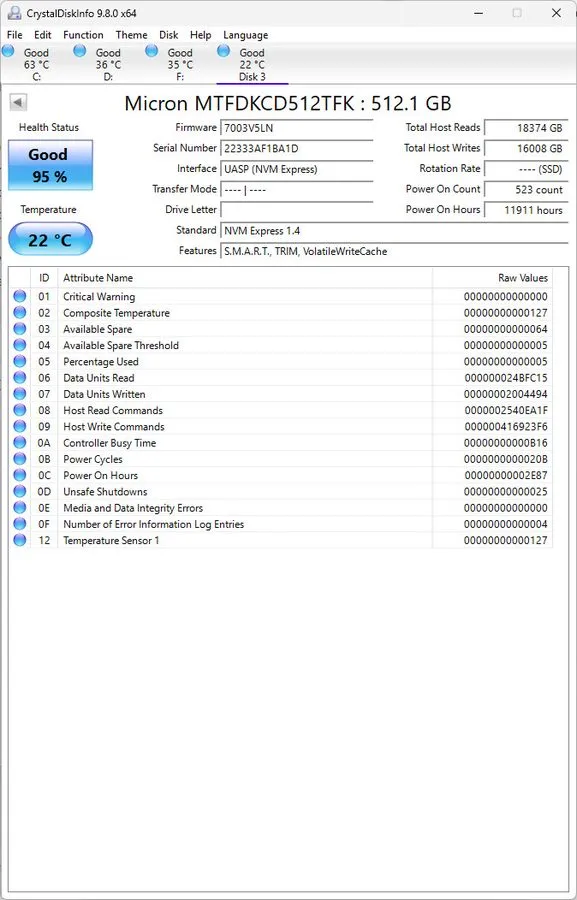The height and width of the screenshot is (900, 577).
Task: Click the previous disk arrow button
Action: [x=18, y=103]
